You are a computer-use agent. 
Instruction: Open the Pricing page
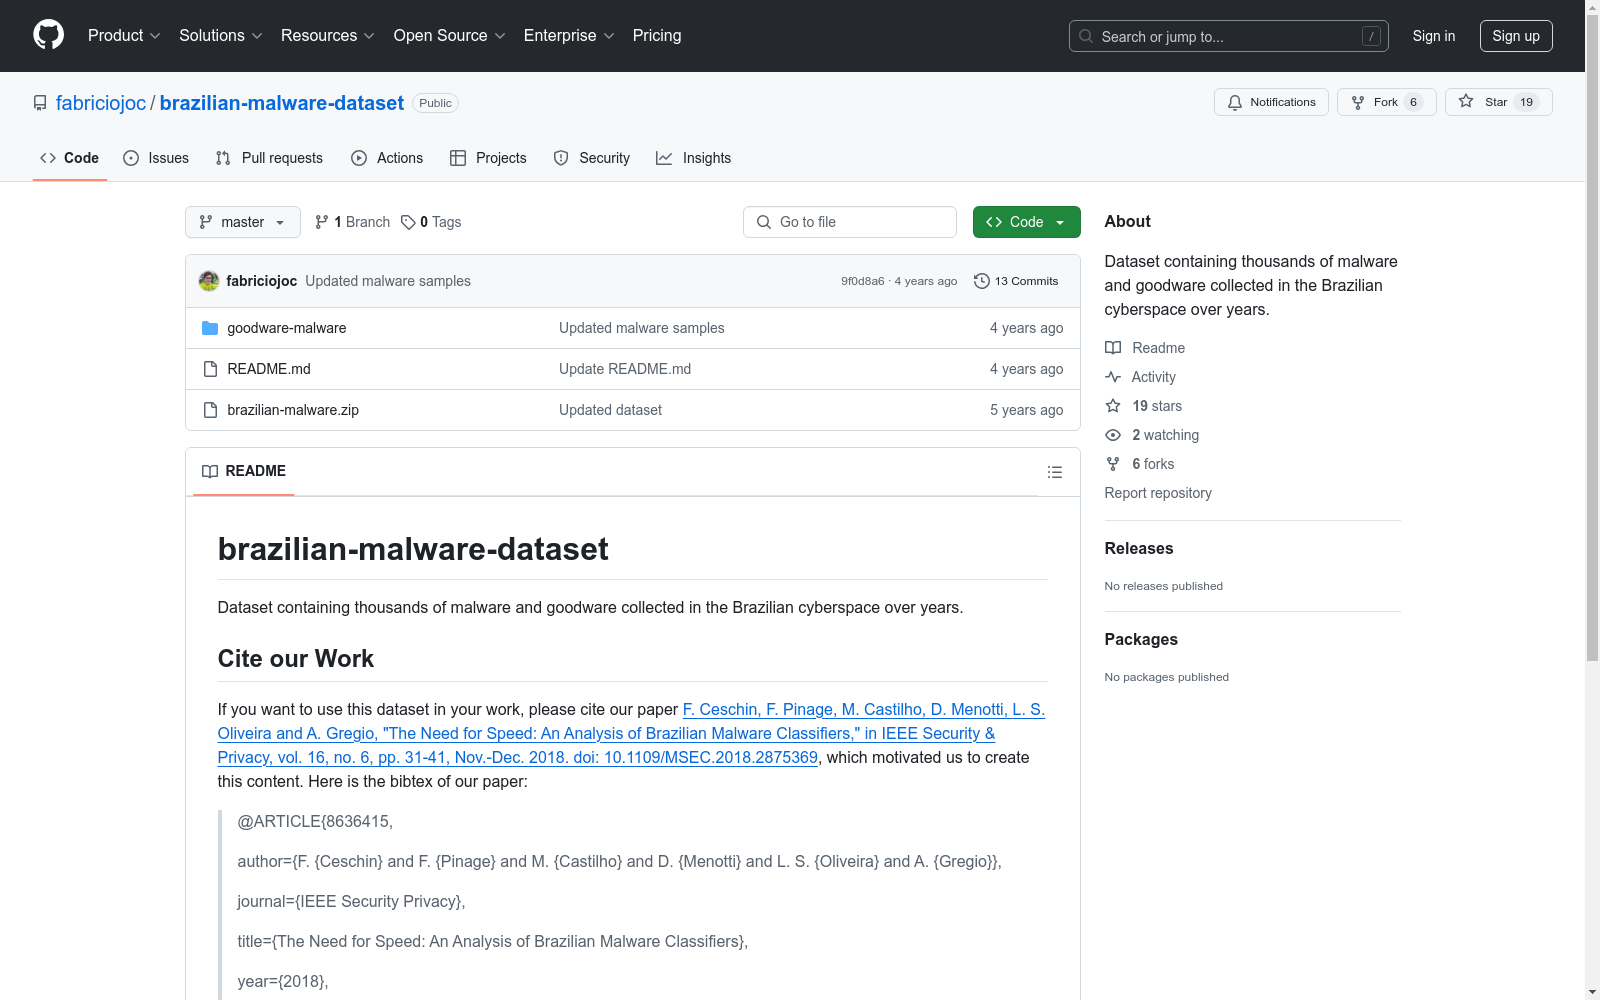pos(657,35)
